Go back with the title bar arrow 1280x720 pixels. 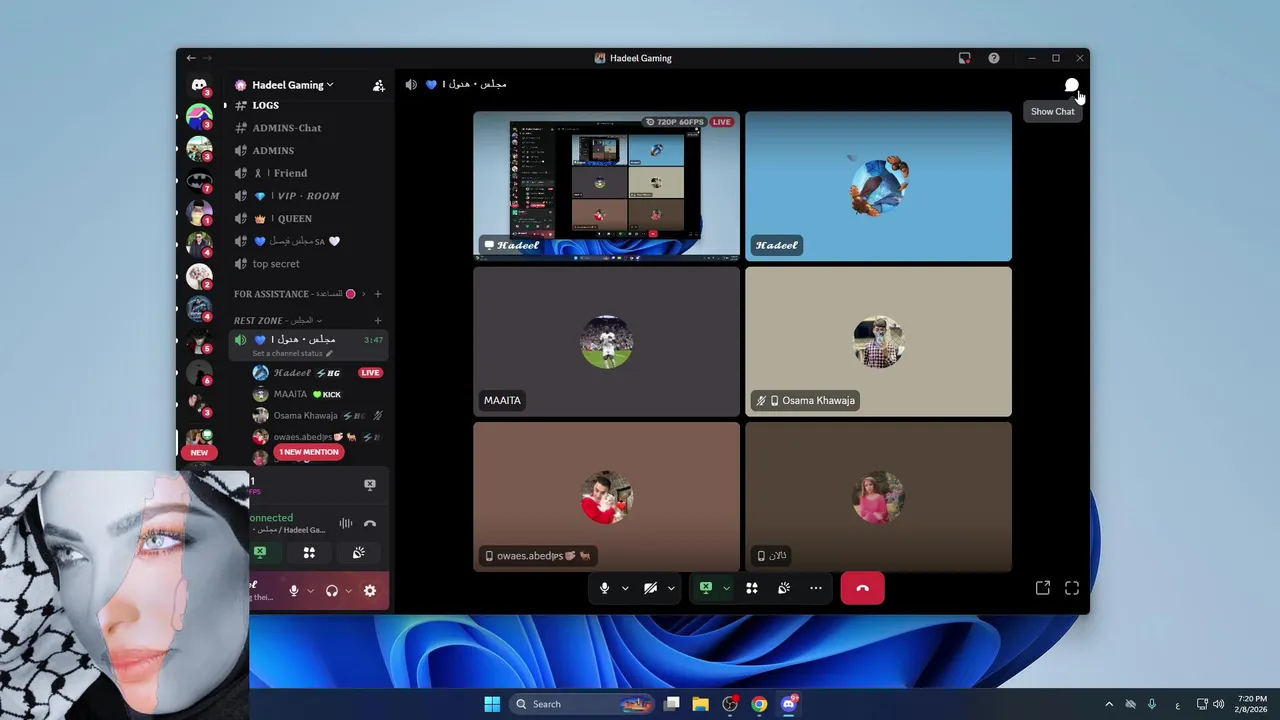click(x=191, y=58)
